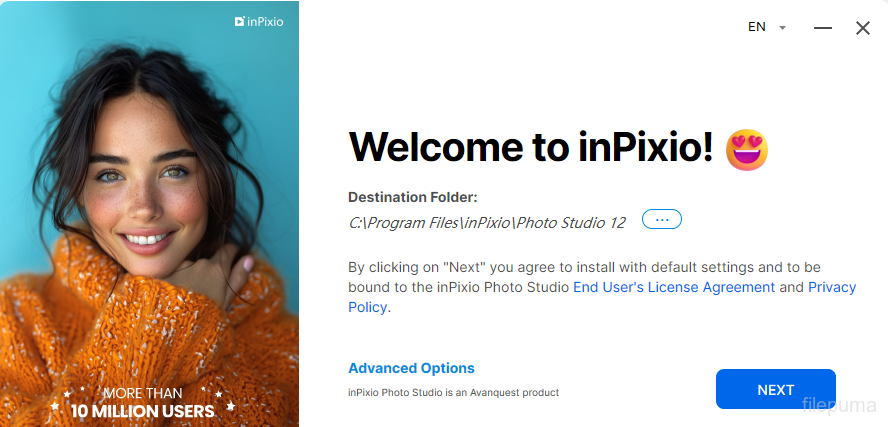Minimize the installer window
888x427 pixels.
coord(823,28)
